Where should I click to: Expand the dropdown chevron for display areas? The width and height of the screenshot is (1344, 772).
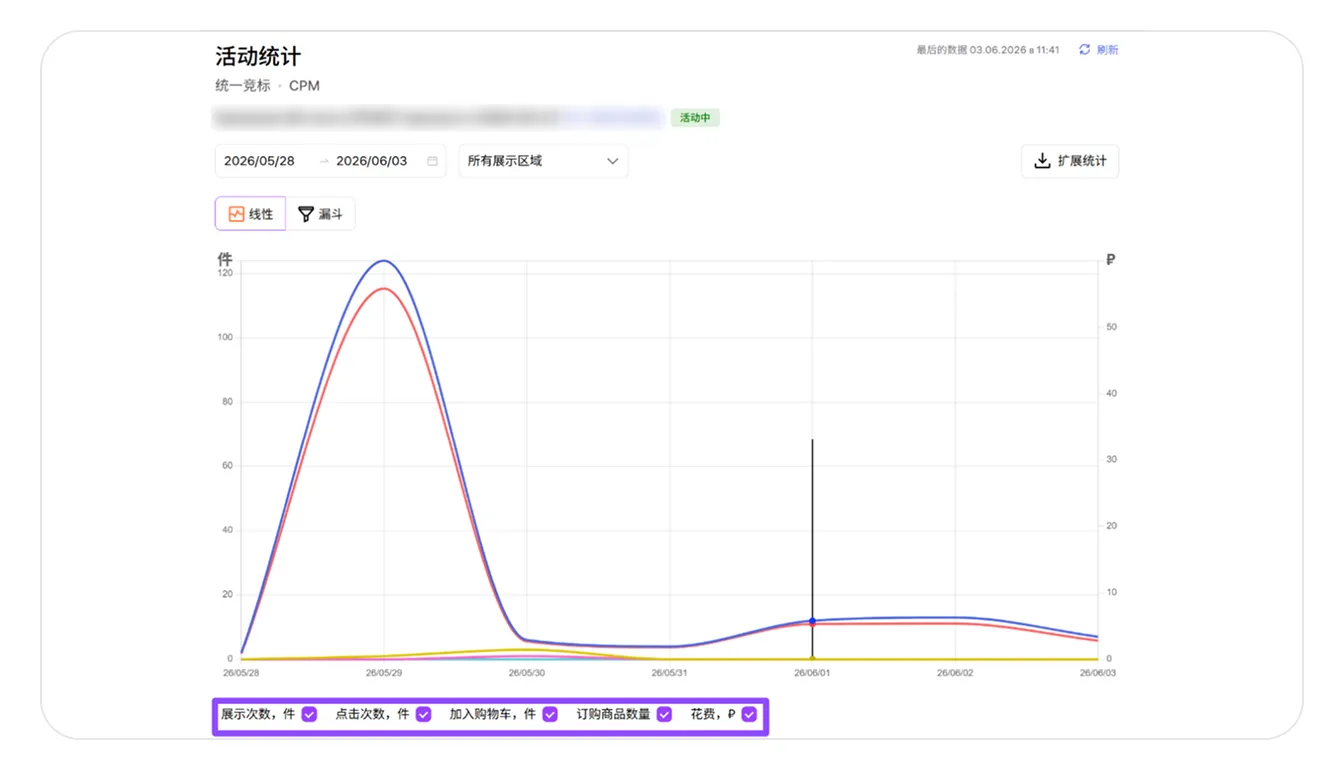[612, 161]
